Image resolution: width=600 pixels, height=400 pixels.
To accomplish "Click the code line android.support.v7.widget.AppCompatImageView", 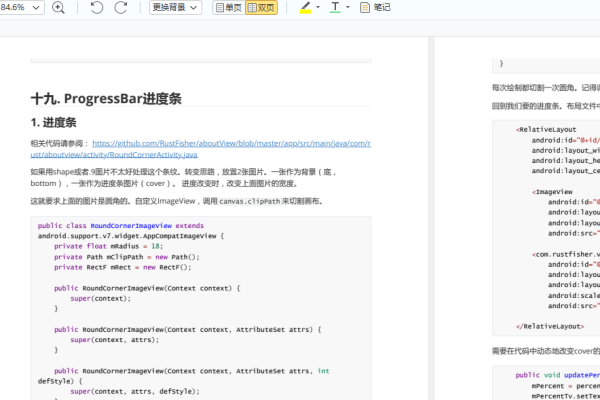I will click(130, 236).
